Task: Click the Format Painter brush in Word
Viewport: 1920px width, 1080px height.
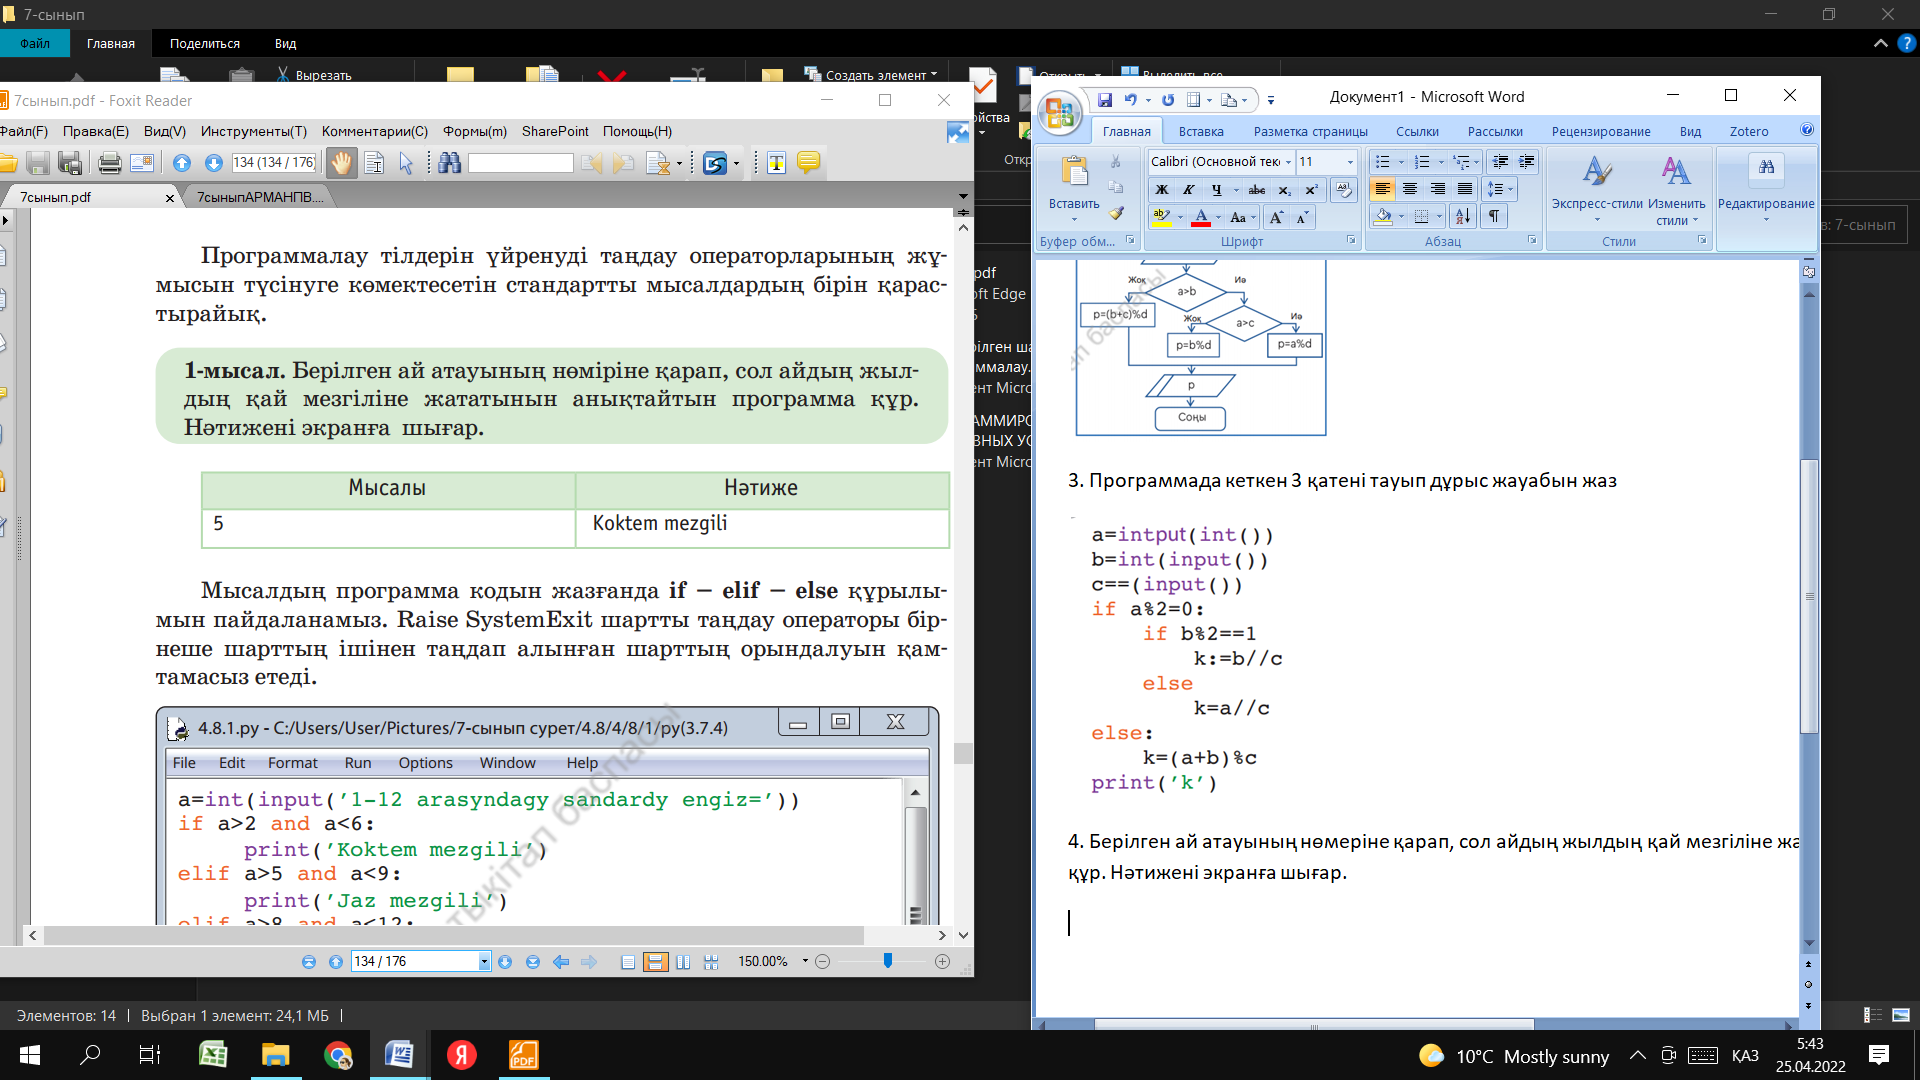Action: pyautogui.click(x=1116, y=213)
